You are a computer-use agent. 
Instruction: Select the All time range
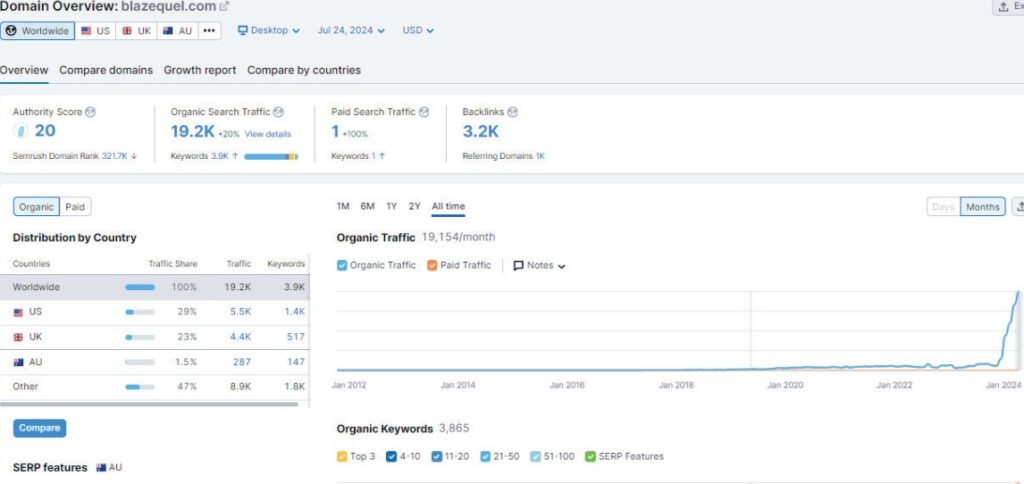click(x=449, y=206)
